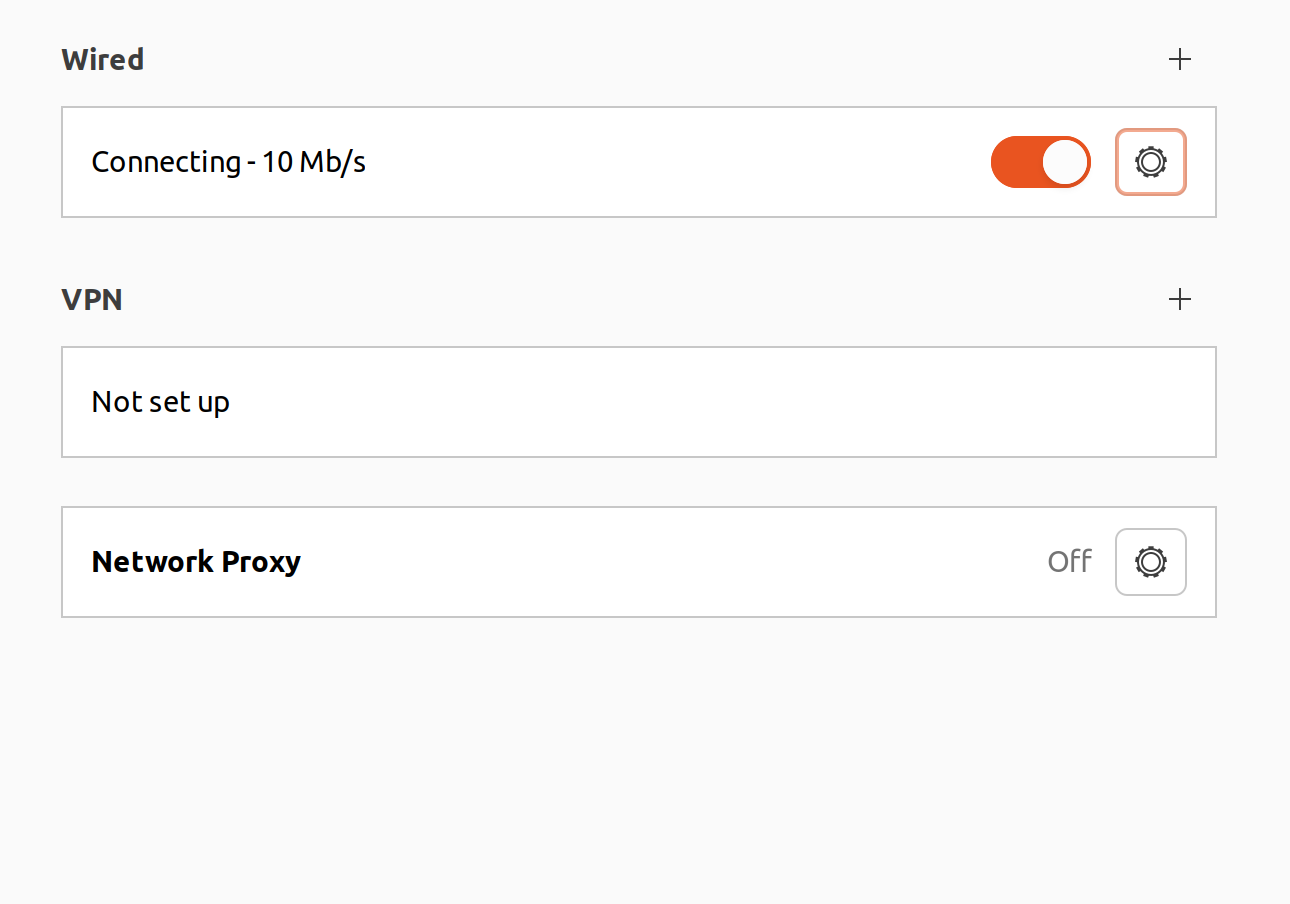This screenshot has width=1290, height=904.
Task: Turn off the Wired connection switch
Action: point(1040,162)
